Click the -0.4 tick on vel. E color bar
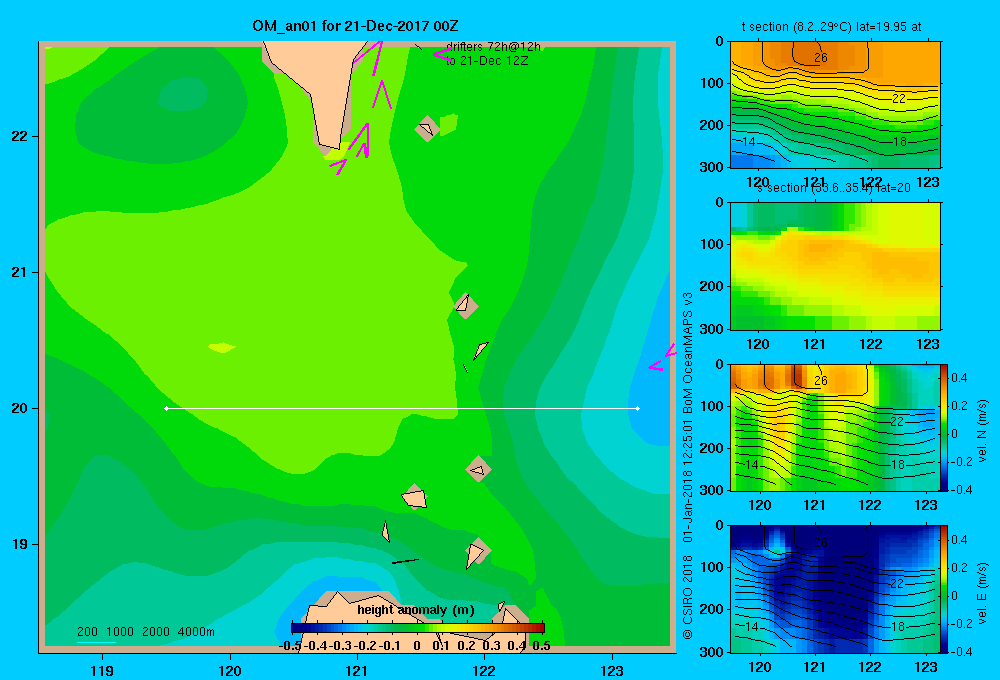 click(961, 651)
